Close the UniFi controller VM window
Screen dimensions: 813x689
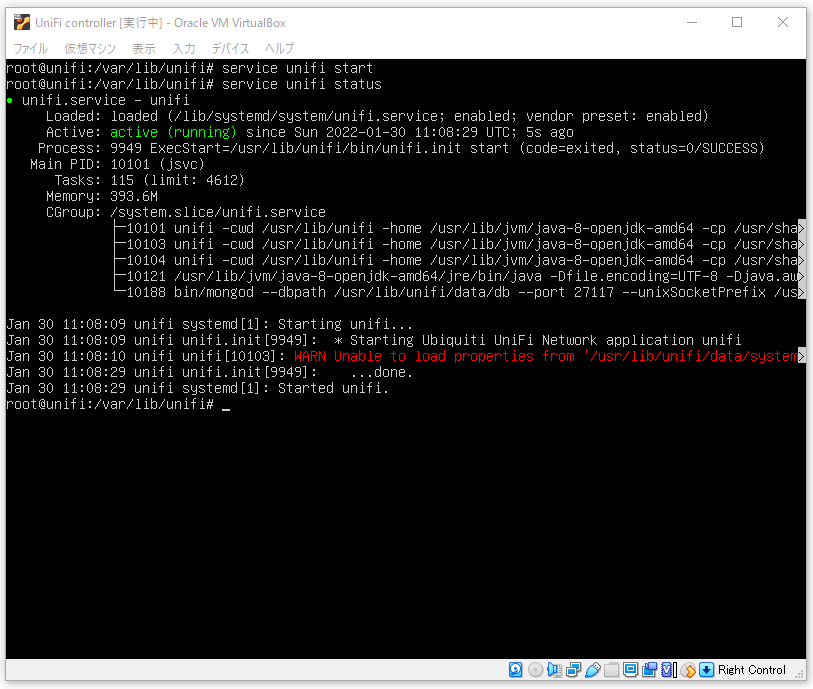pyautogui.click(x=783, y=22)
